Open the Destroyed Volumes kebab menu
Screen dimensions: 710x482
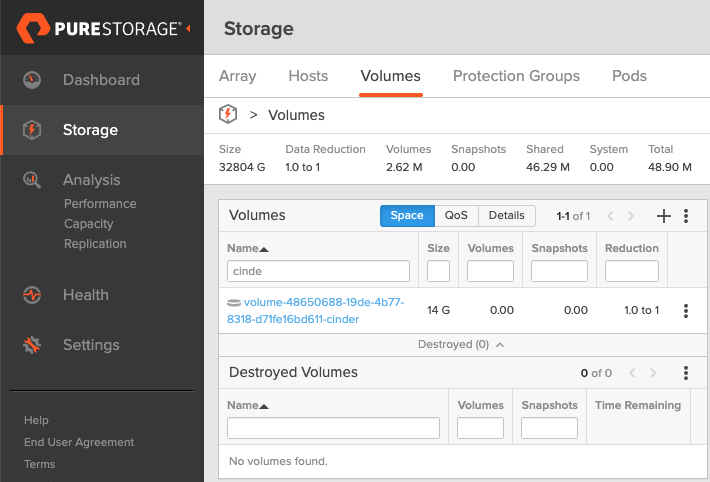click(686, 373)
